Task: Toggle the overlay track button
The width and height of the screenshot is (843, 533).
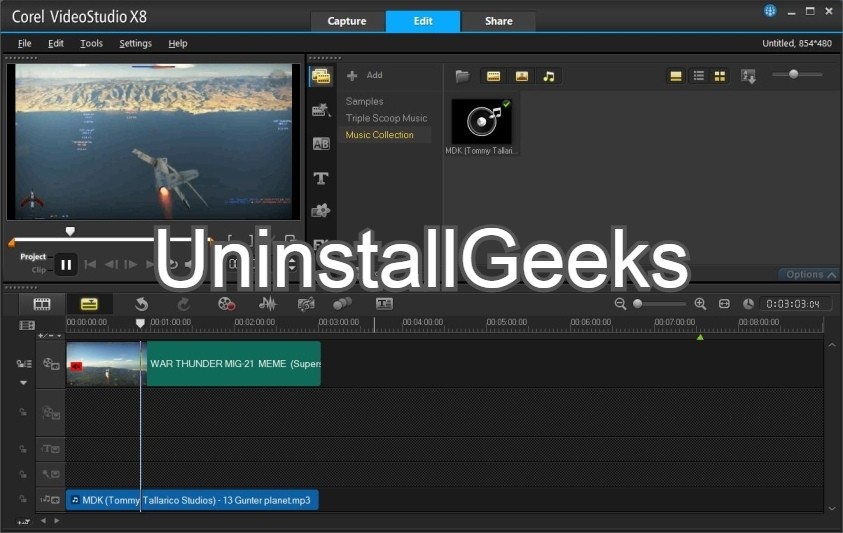Action: [x=51, y=413]
